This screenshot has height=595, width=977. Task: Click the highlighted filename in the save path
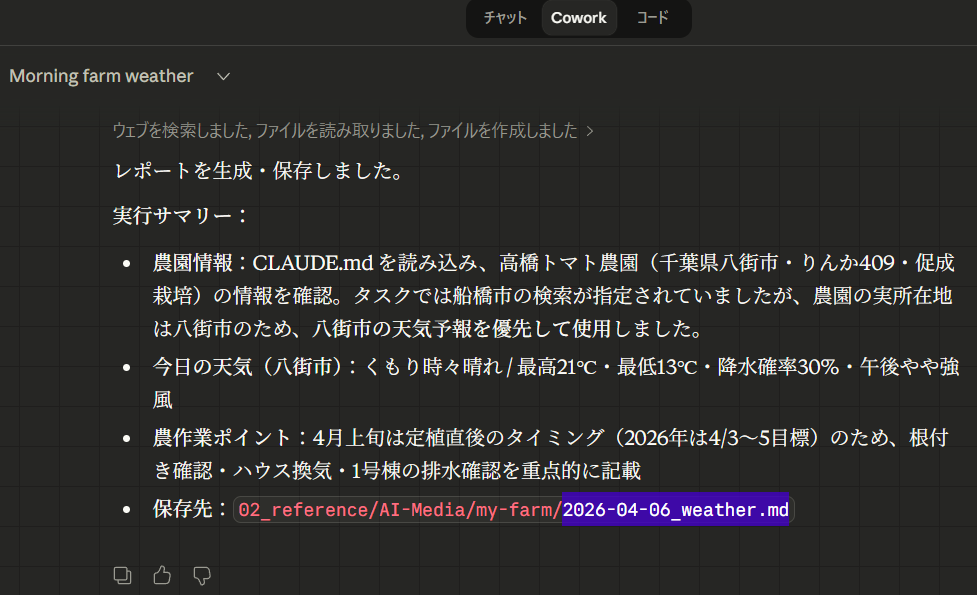point(676,510)
